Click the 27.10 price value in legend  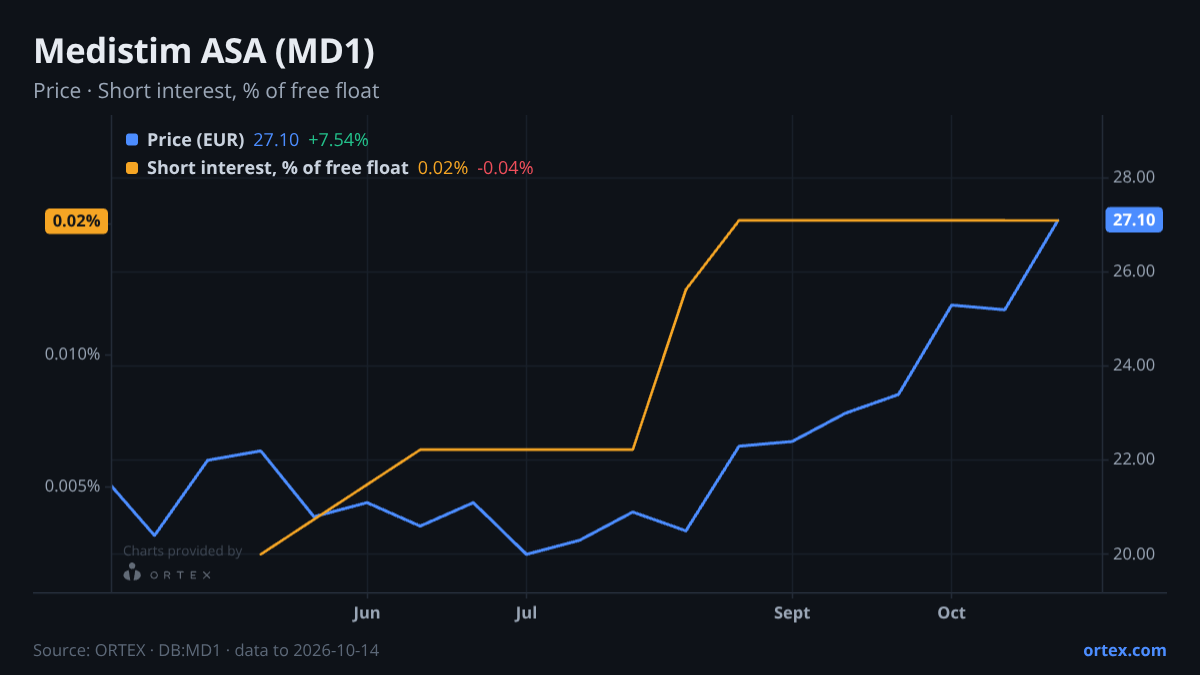pos(276,140)
